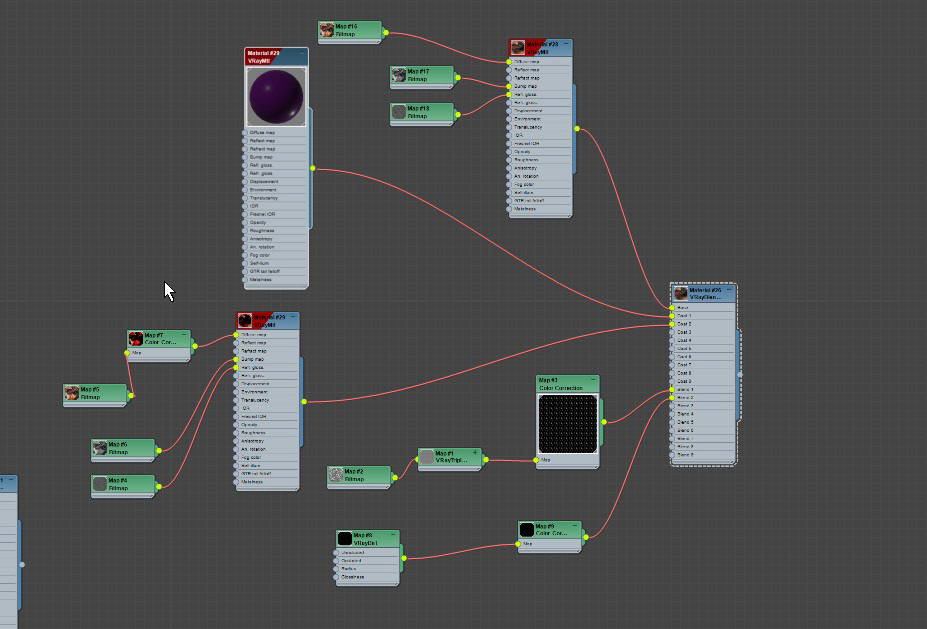927x629 pixels.
Task: Collapse the Material #28 VRayMtl node
Action: 566,44
